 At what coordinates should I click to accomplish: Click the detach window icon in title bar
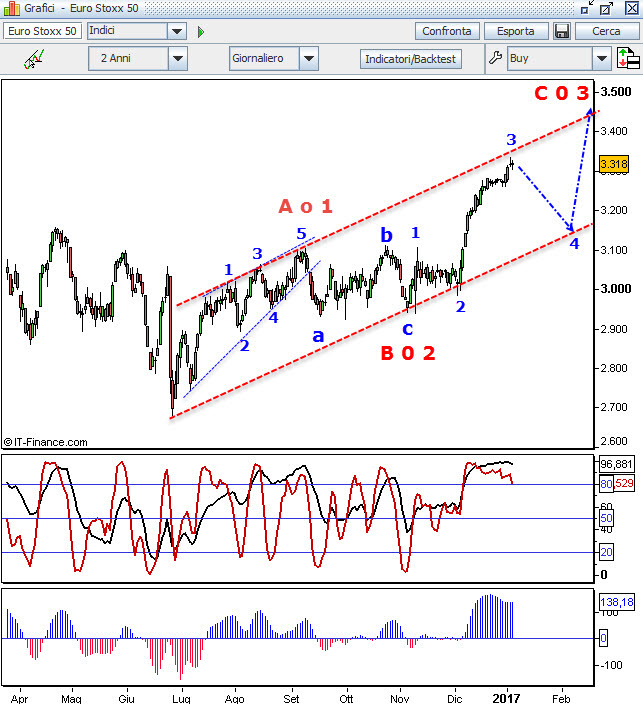coord(586,8)
